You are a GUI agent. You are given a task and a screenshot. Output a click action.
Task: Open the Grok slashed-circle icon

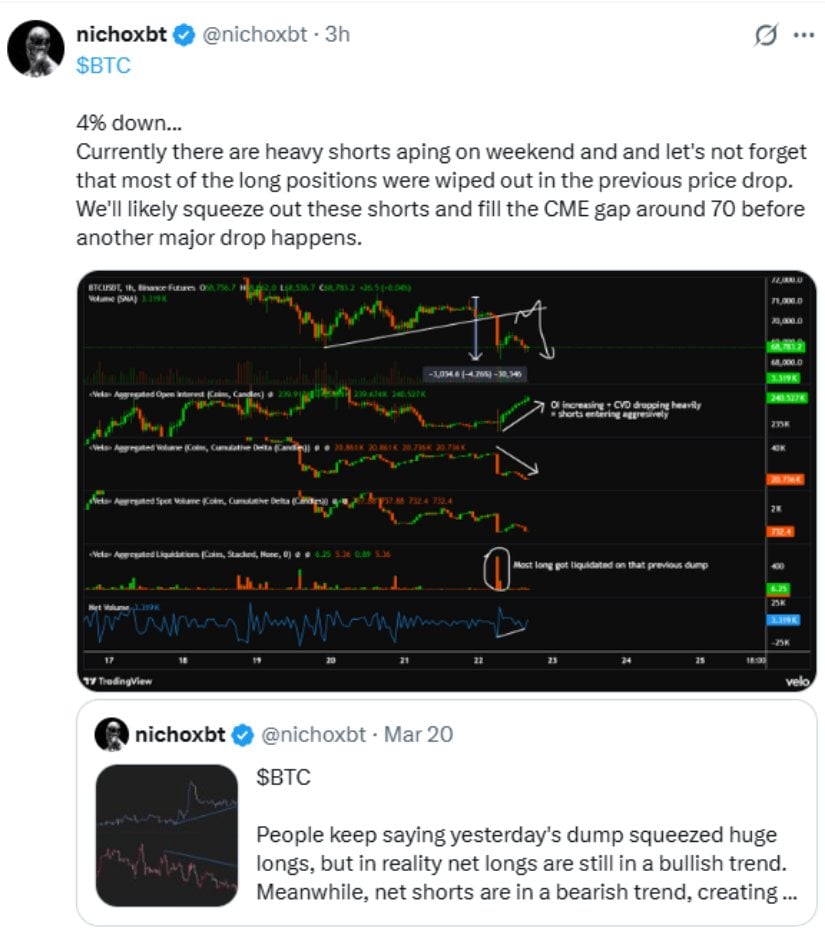point(765,36)
